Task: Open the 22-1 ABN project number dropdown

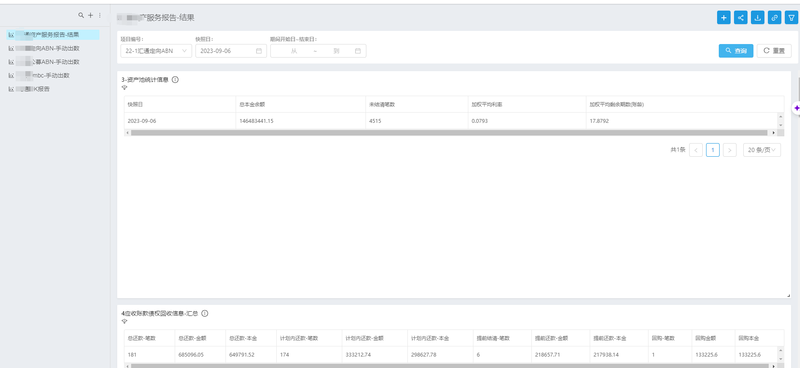Action: [156, 51]
